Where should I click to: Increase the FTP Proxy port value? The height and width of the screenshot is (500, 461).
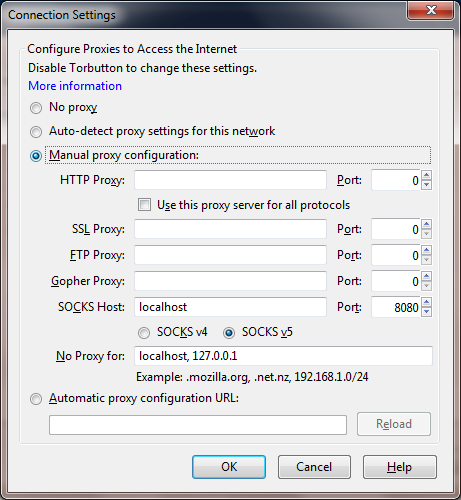click(x=427, y=250)
